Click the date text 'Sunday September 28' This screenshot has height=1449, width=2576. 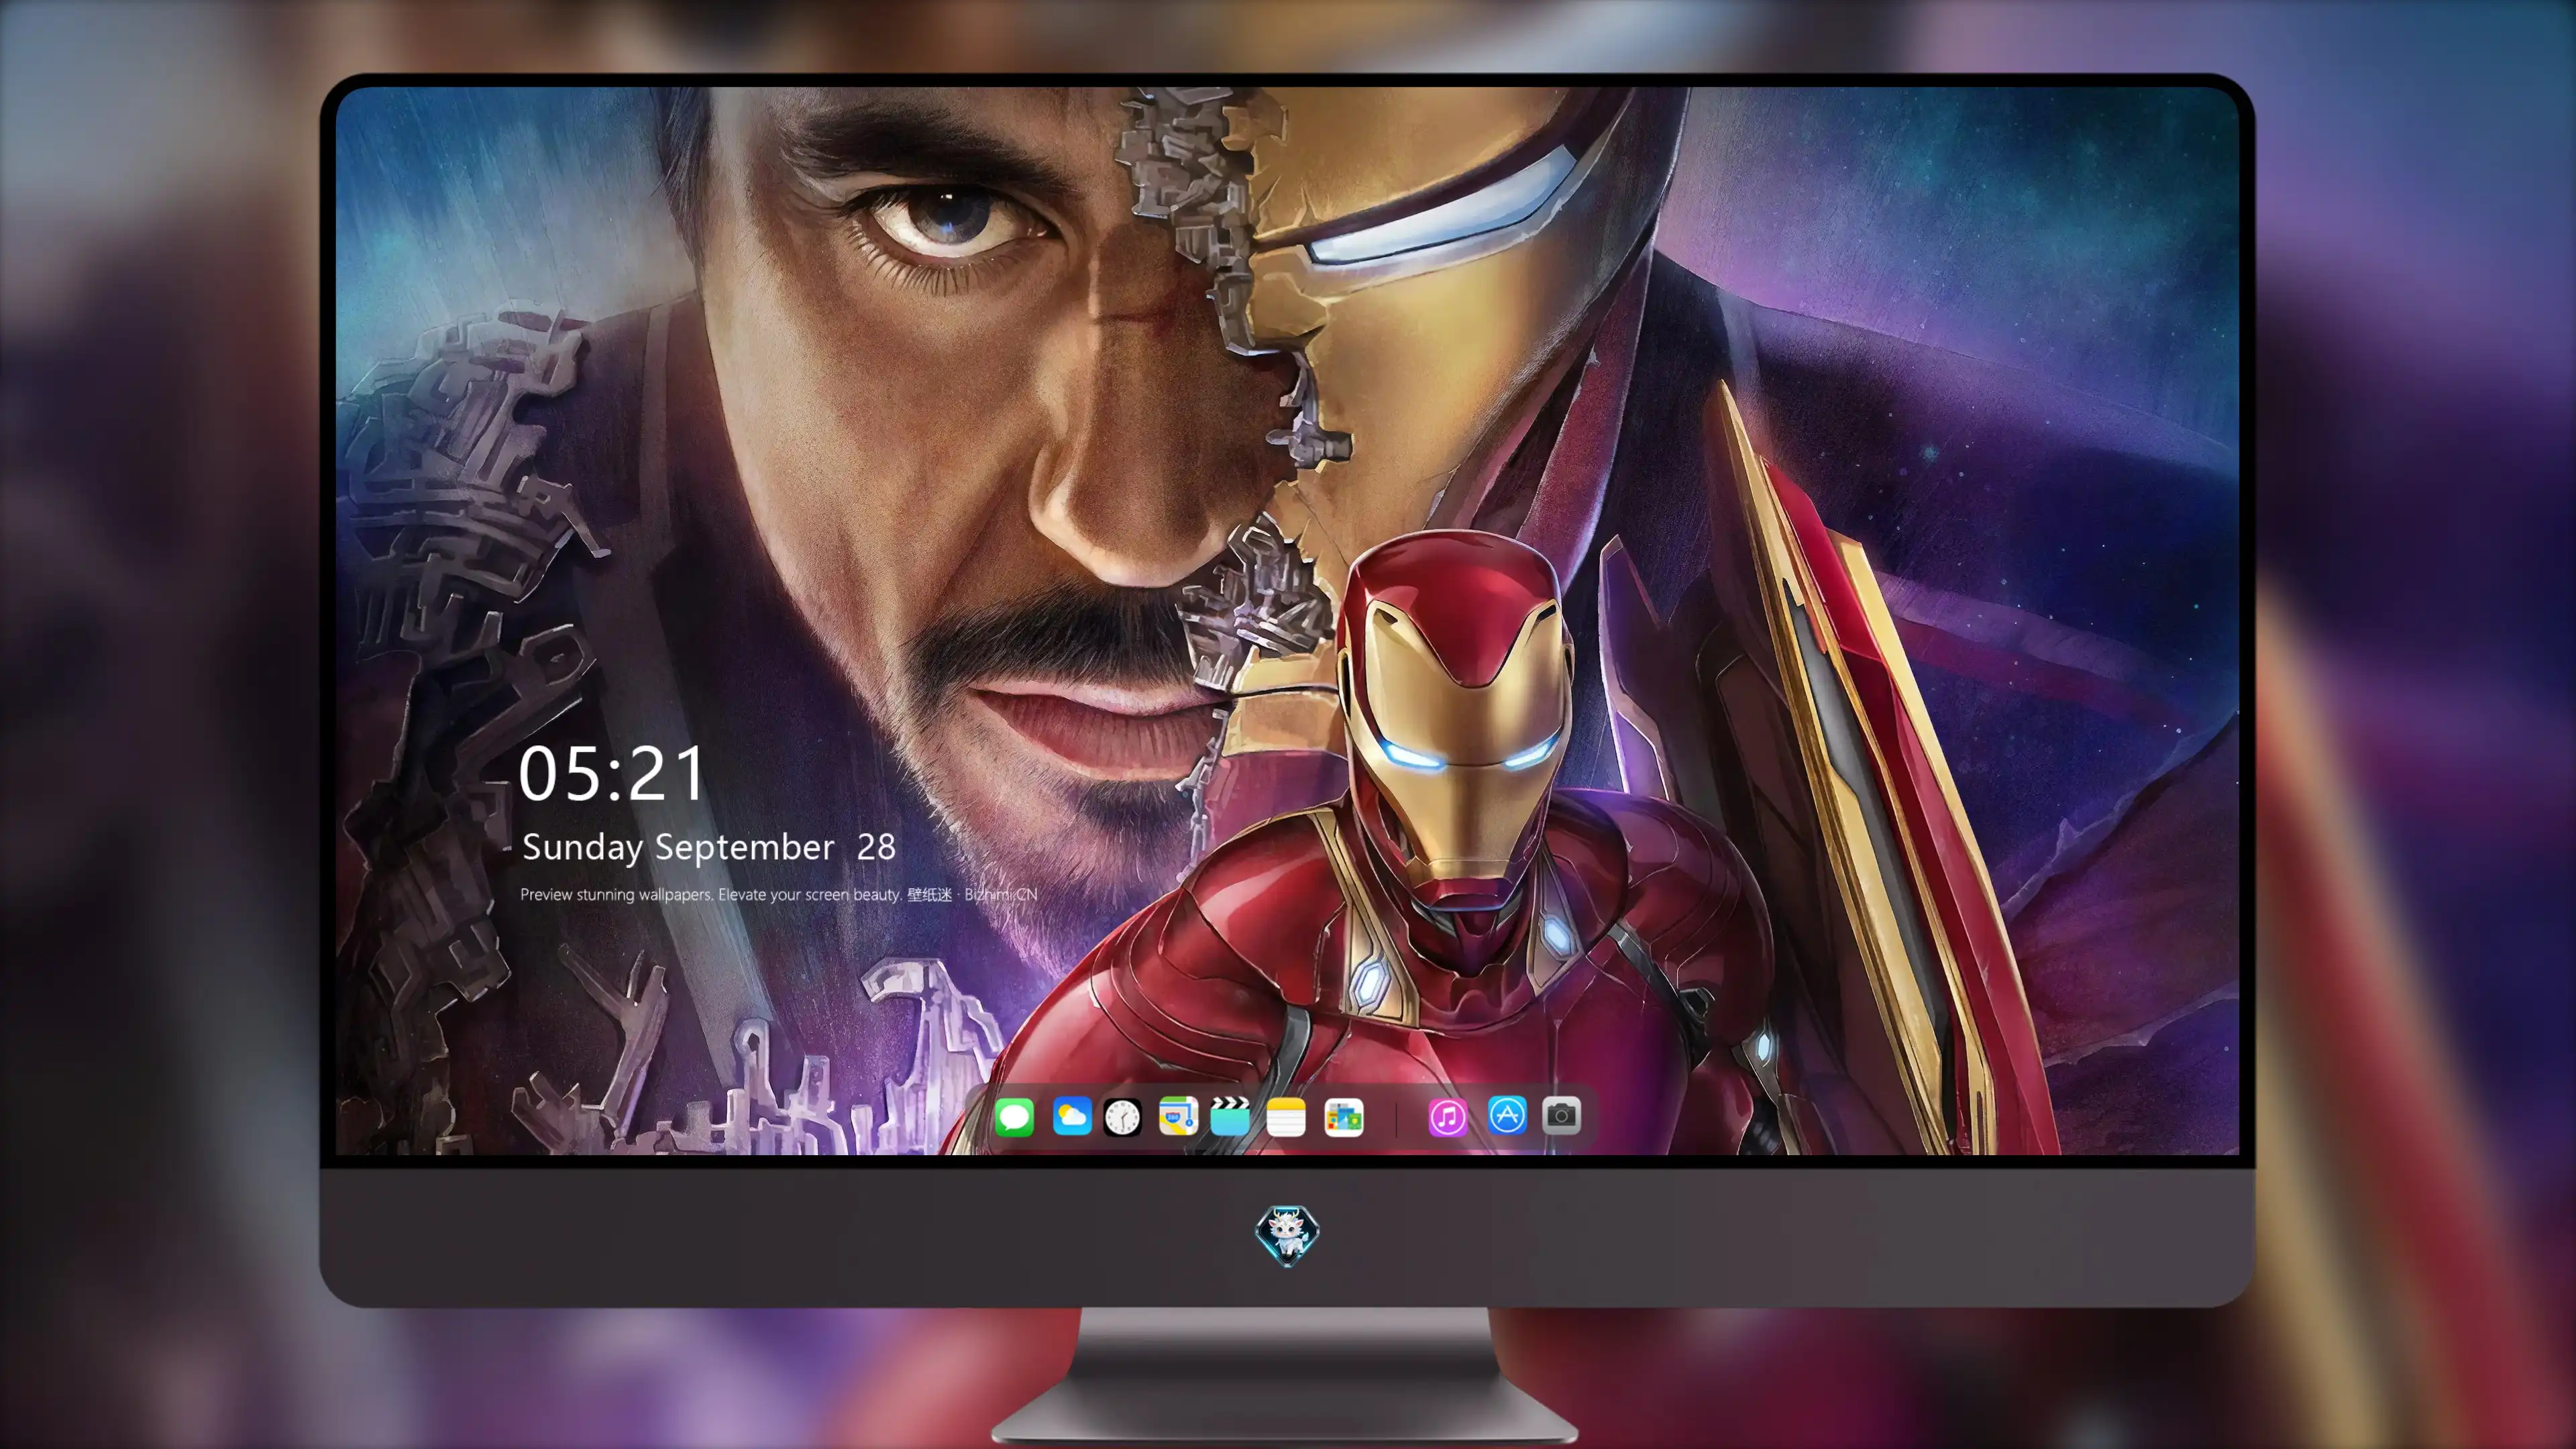(709, 847)
